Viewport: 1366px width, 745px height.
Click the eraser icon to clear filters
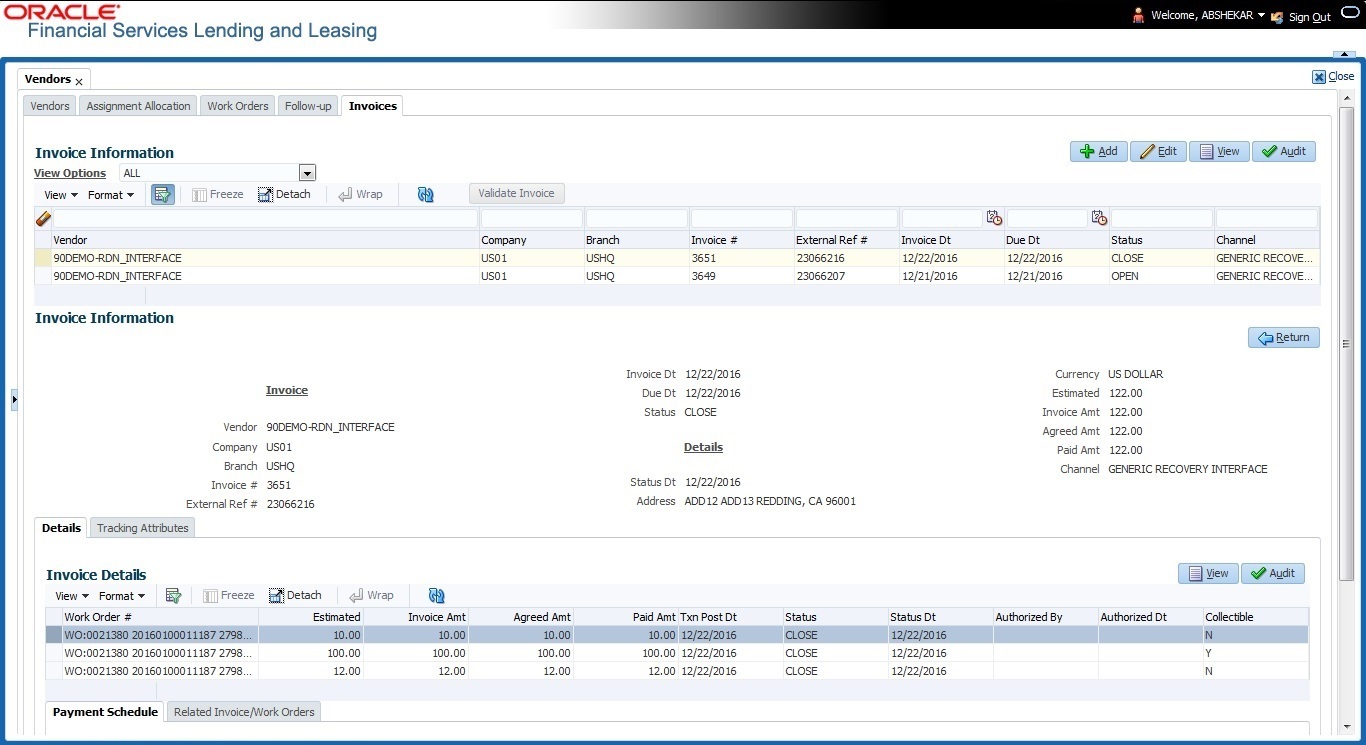[x=43, y=219]
